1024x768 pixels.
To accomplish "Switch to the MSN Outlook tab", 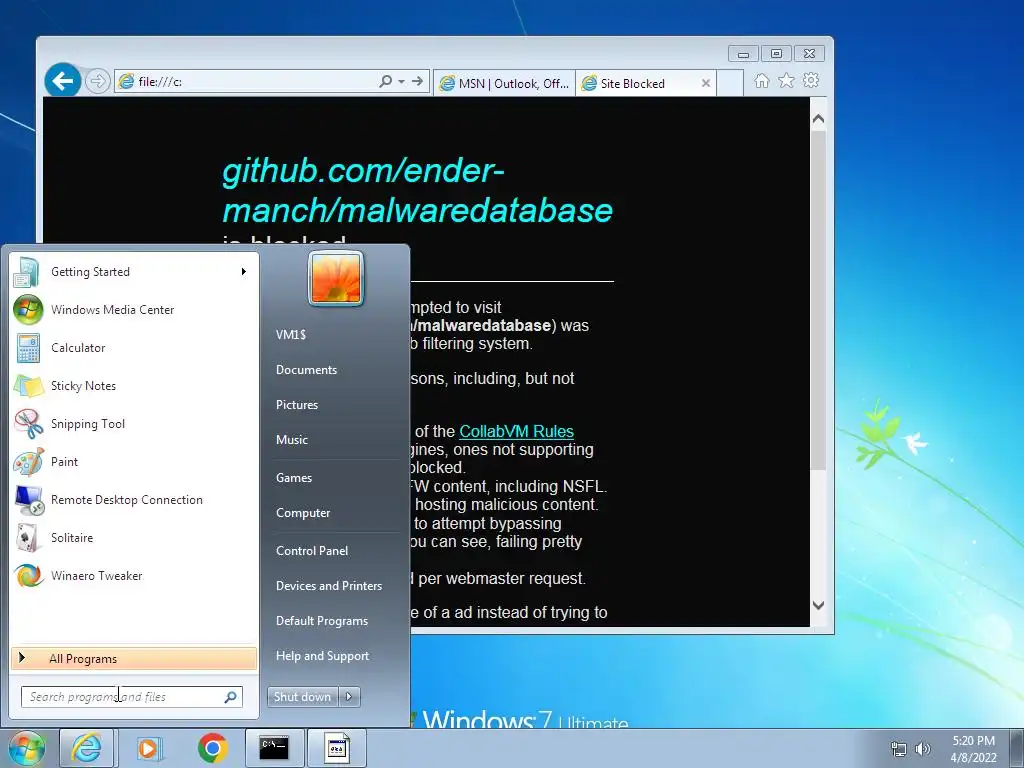I will (x=504, y=84).
